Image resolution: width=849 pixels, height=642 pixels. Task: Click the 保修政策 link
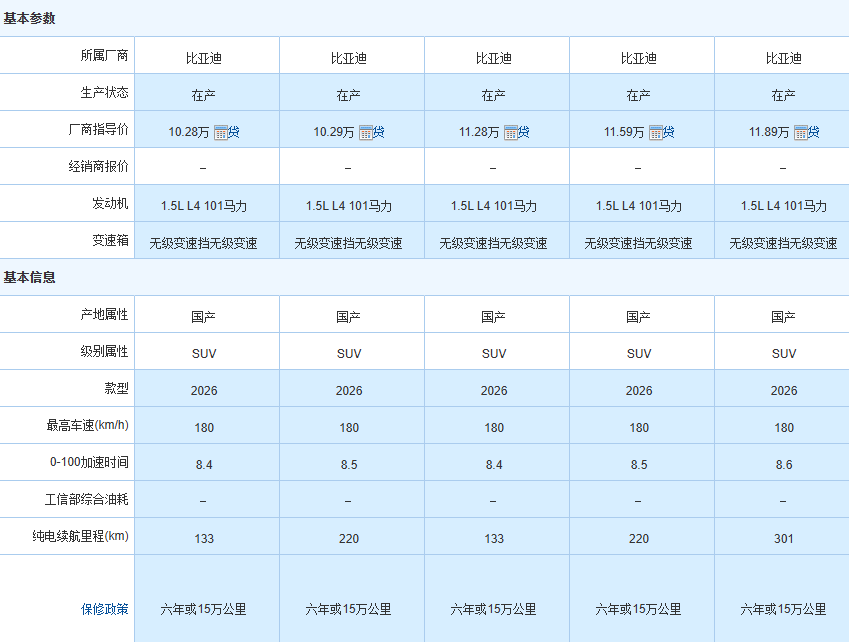point(105,609)
